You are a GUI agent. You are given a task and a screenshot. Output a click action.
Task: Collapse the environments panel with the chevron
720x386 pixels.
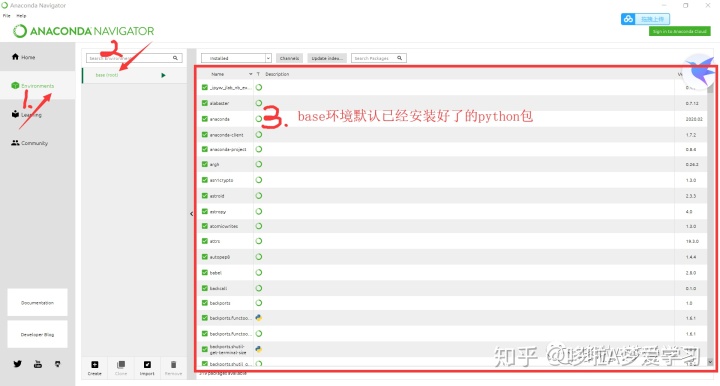[x=191, y=213]
